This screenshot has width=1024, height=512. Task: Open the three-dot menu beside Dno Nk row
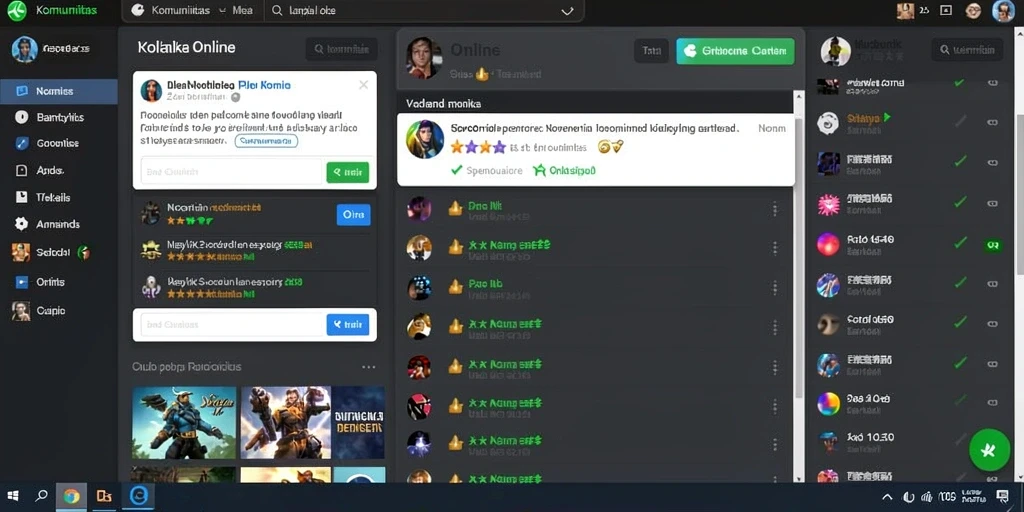coord(775,209)
